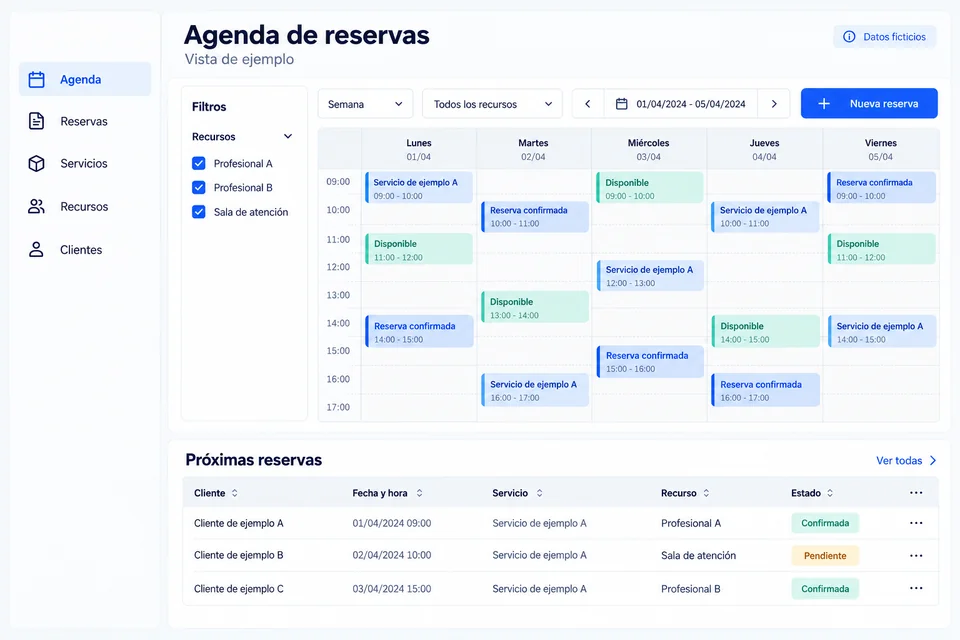Image resolution: width=960 pixels, height=640 pixels.
Task: Open Lunes 11:00 Disponible slot
Action: [419, 249]
